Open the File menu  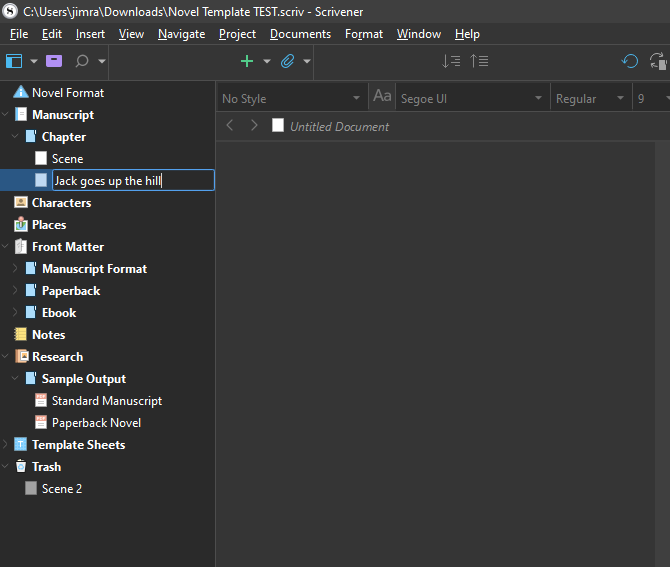click(x=19, y=34)
